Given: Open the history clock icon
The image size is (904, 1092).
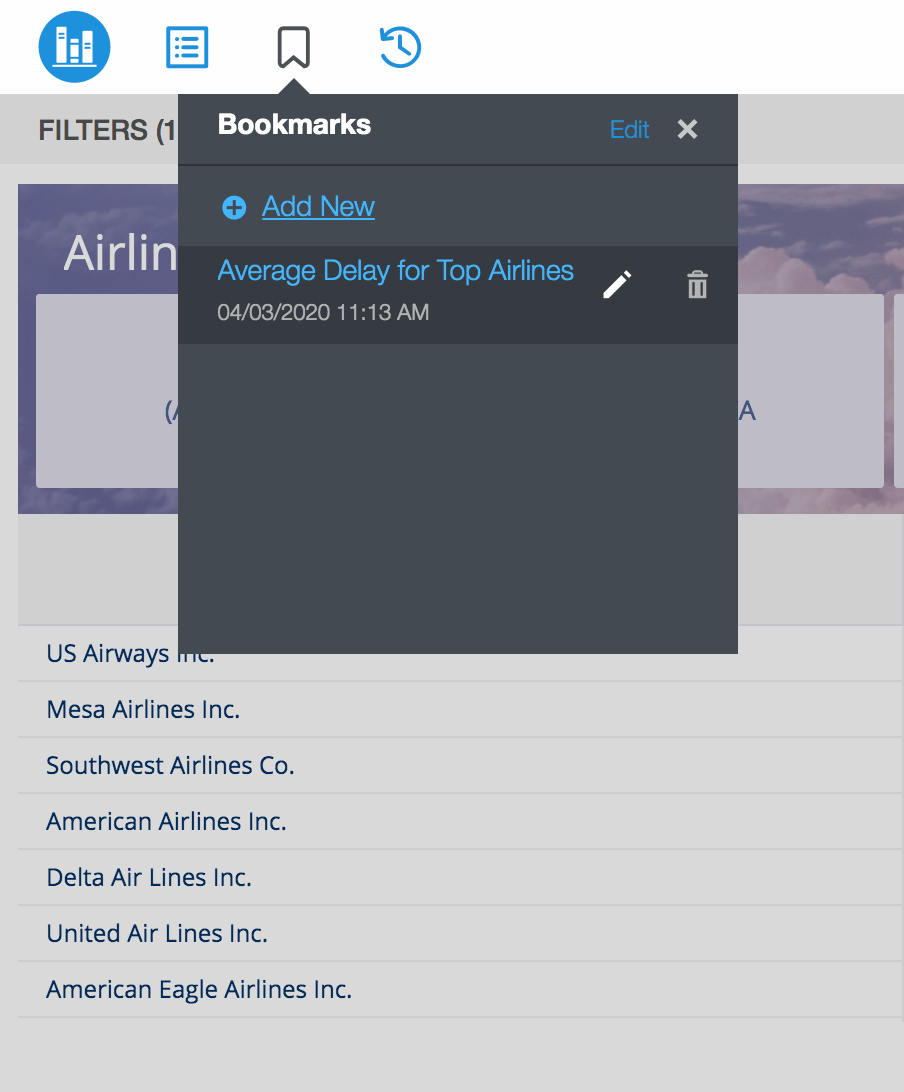Looking at the screenshot, I should coord(400,46).
